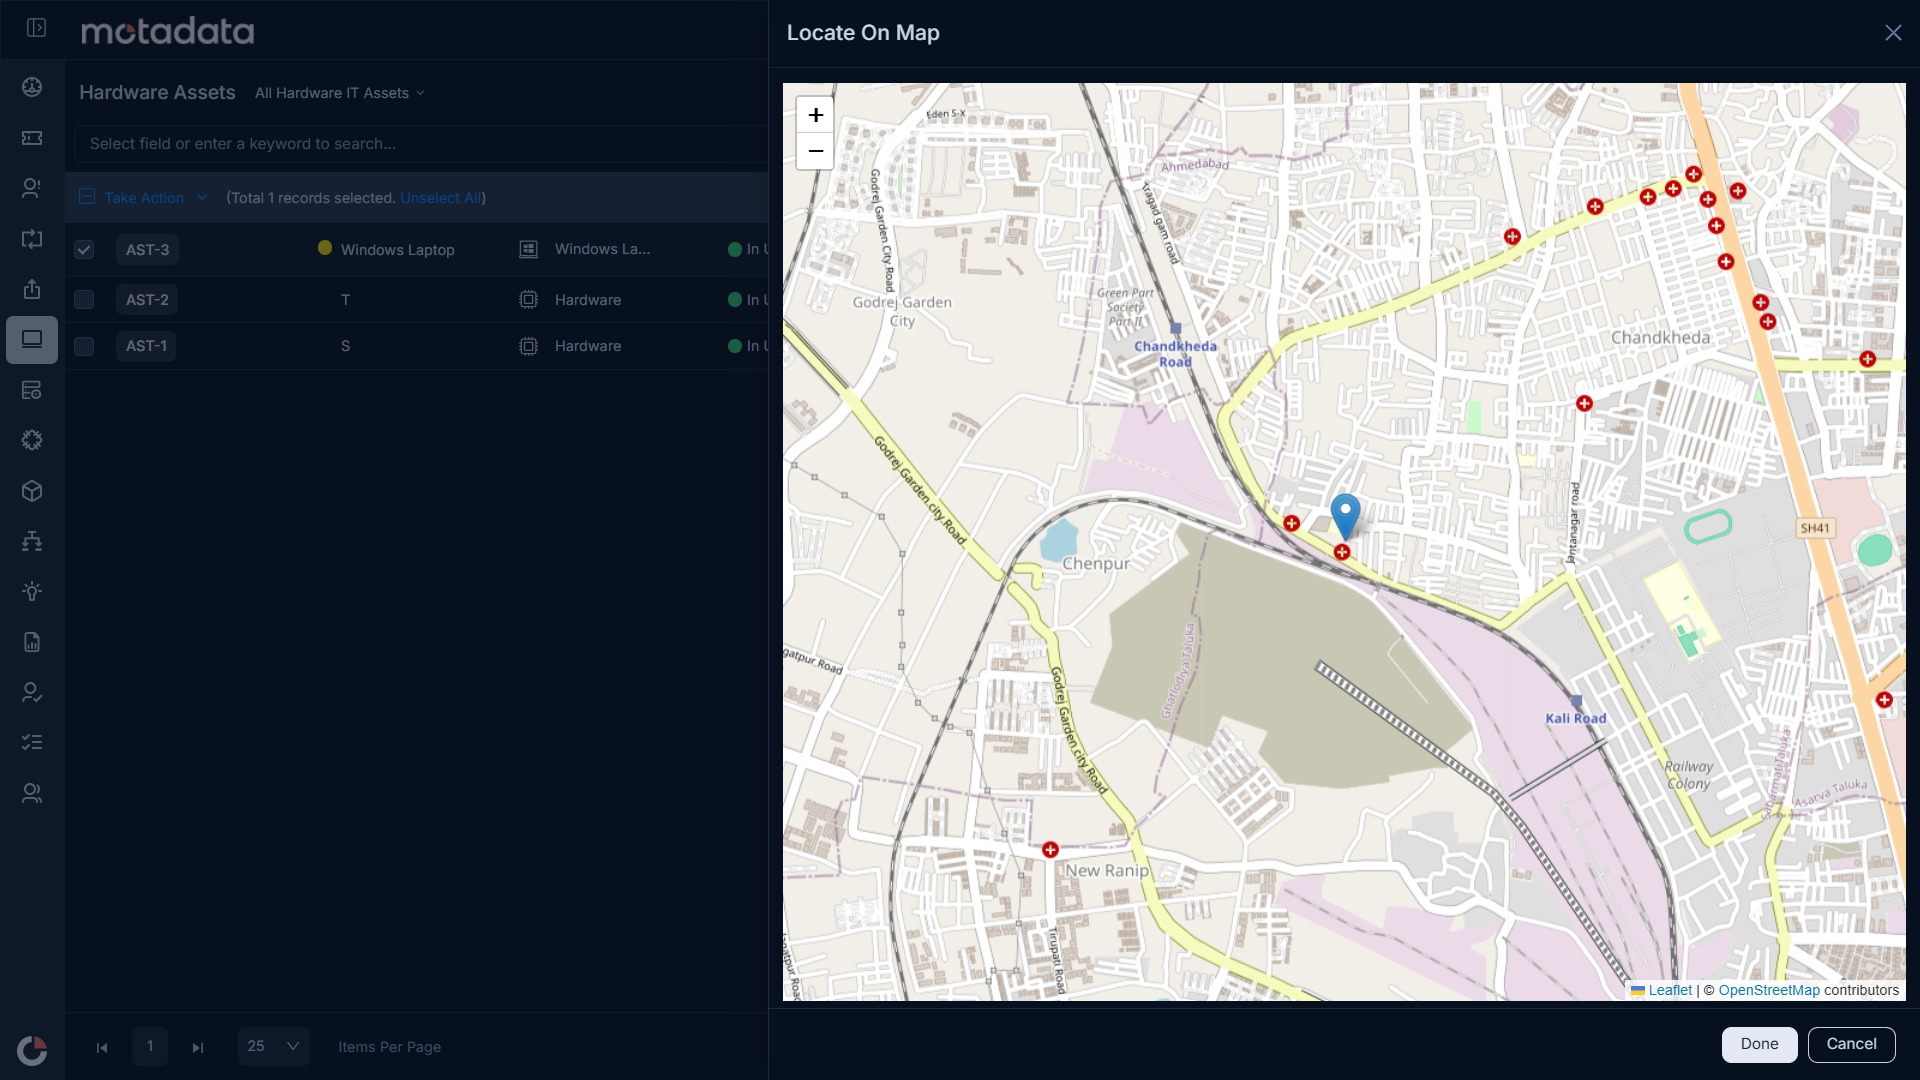Open the upload share icon in the sidebar
Viewport: 1920px width, 1080px height.
pos(32,289)
